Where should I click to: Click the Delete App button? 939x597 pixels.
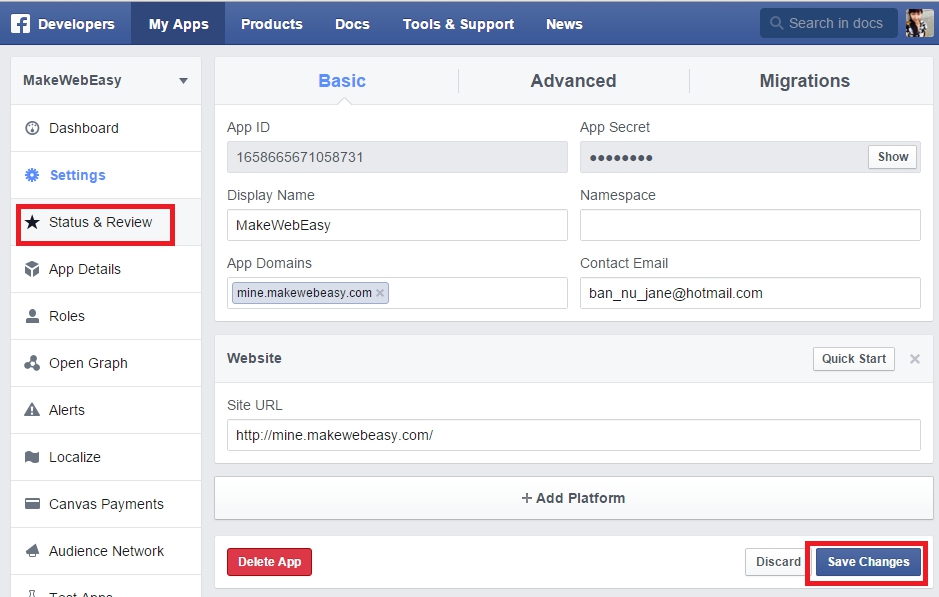[x=269, y=562]
